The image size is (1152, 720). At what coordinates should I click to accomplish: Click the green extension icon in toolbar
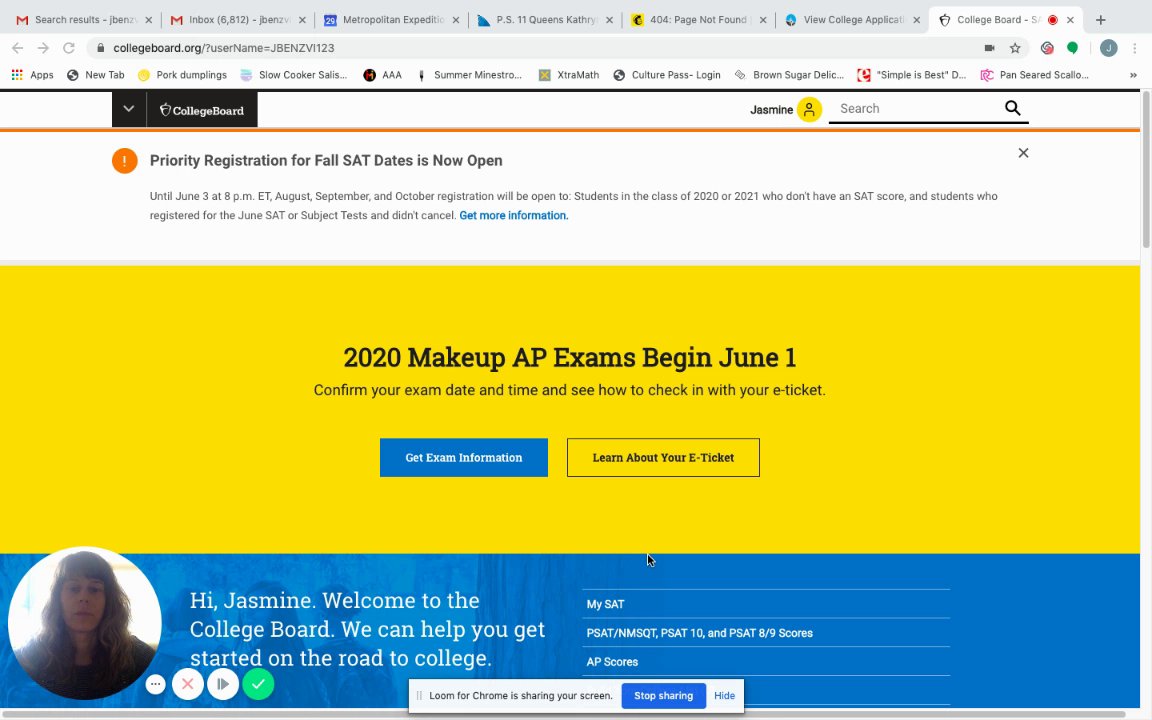(1073, 48)
